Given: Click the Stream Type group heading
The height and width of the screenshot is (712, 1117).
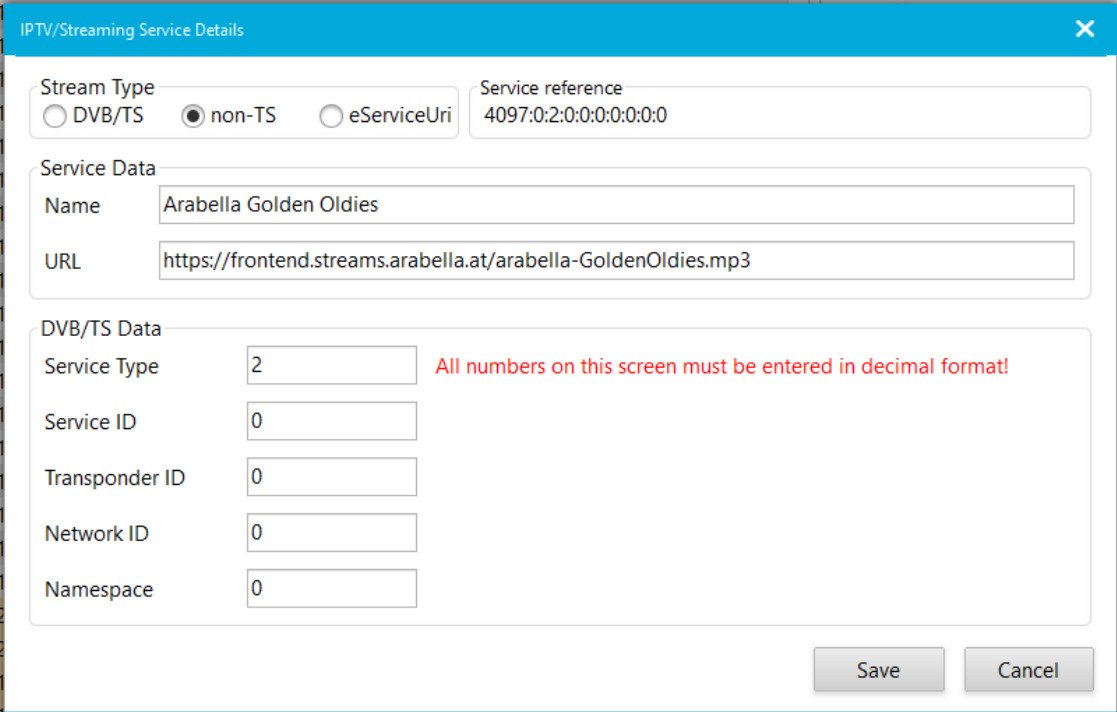Looking at the screenshot, I should pos(97,88).
